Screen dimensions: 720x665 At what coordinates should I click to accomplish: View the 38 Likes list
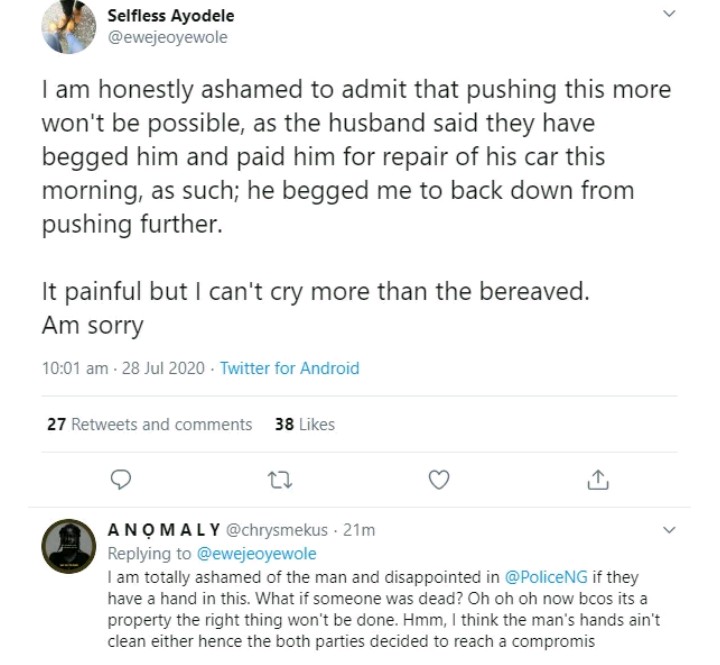pos(304,424)
